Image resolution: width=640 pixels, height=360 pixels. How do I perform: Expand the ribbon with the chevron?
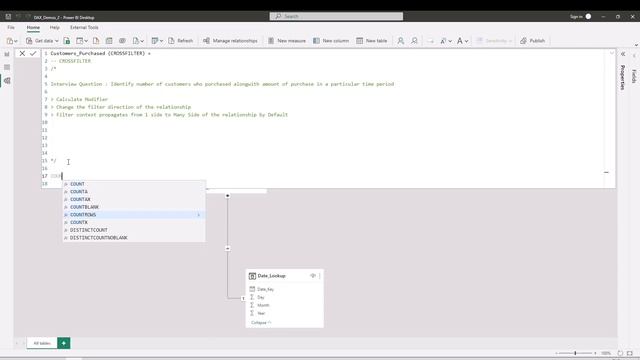click(636, 45)
